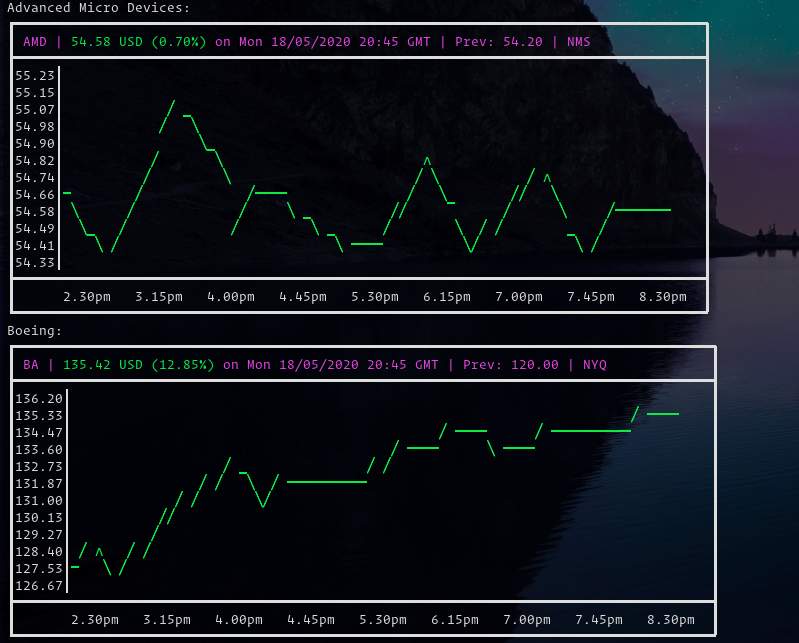Click AMD y-axis value 55.07

point(35,110)
